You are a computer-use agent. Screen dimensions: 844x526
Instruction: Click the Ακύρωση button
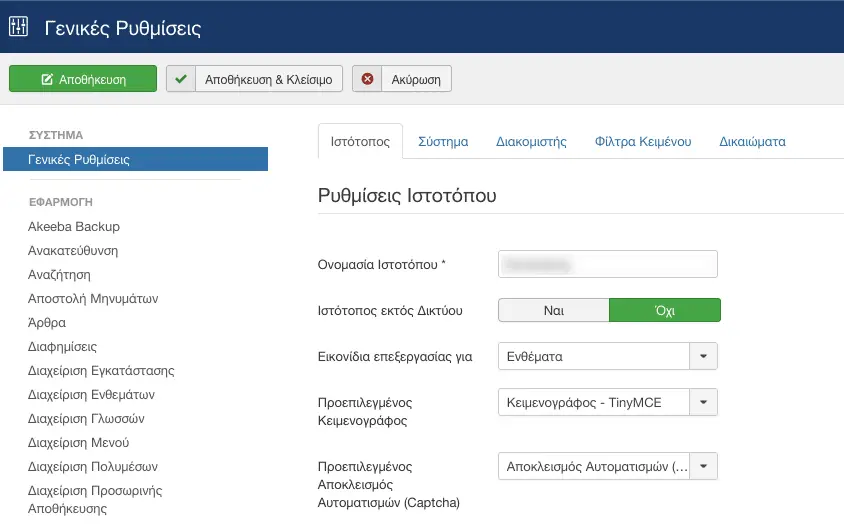pyautogui.click(x=402, y=79)
